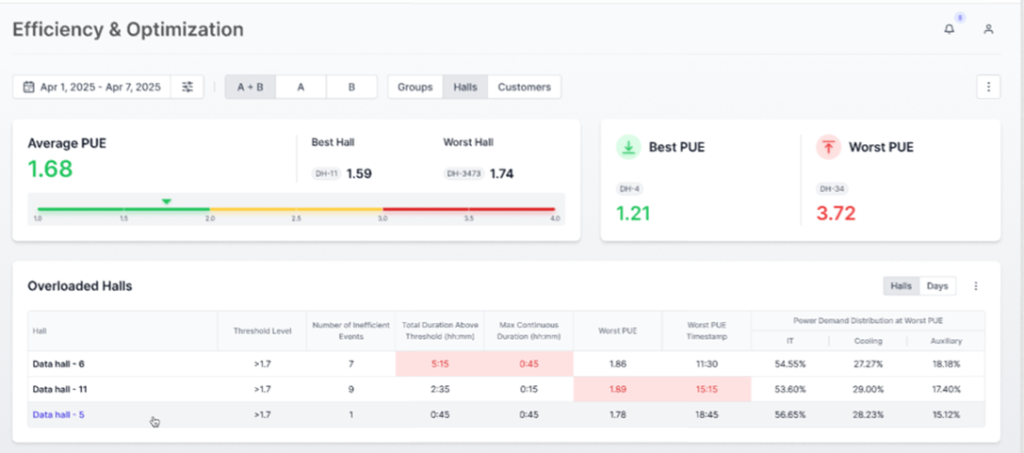Select the A feed option
1024x453 pixels.
click(301, 87)
